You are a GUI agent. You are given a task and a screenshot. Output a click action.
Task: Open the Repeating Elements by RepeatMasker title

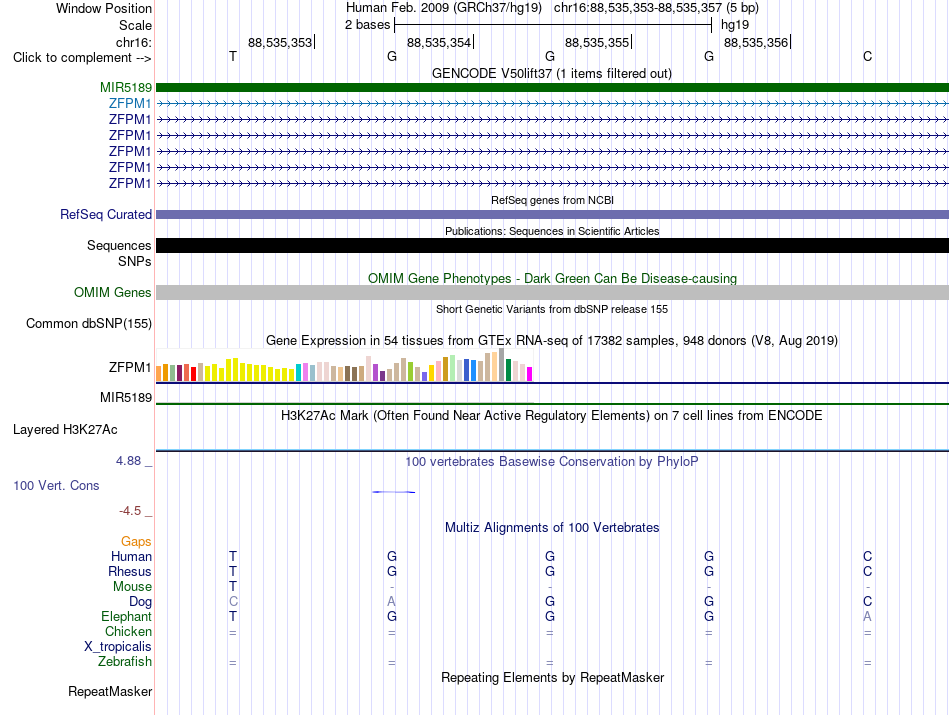pyautogui.click(x=553, y=677)
